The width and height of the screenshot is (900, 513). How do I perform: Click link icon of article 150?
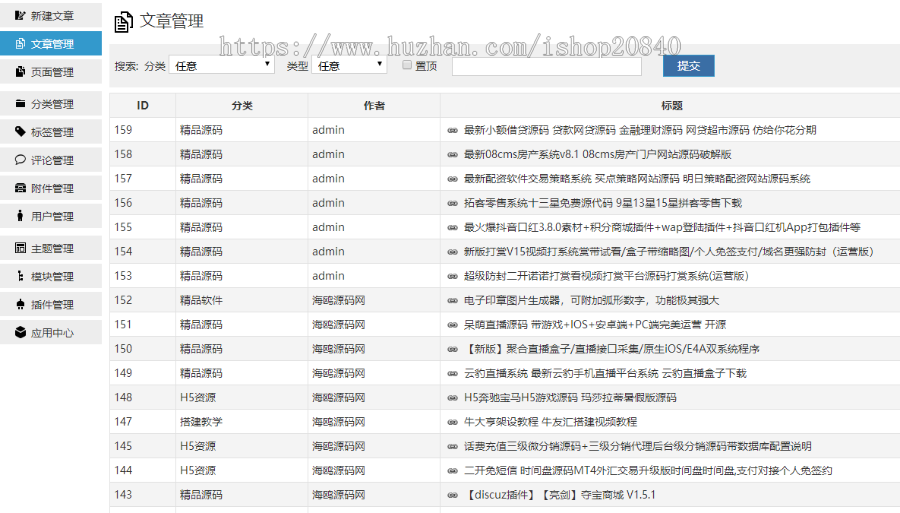click(x=452, y=349)
